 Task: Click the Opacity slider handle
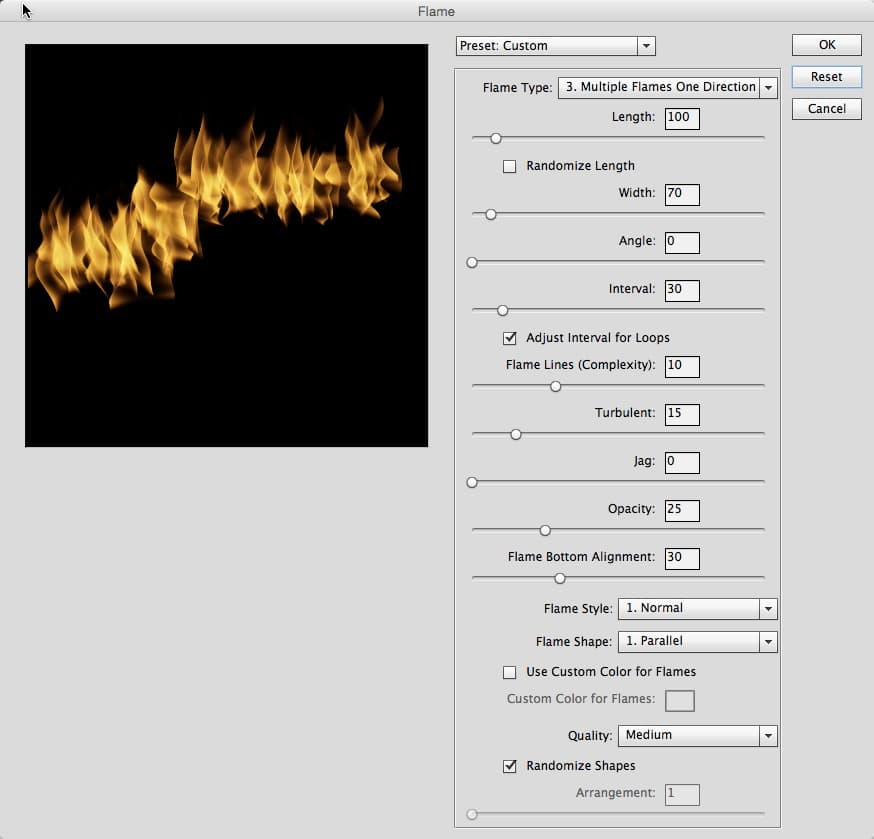(545, 530)
